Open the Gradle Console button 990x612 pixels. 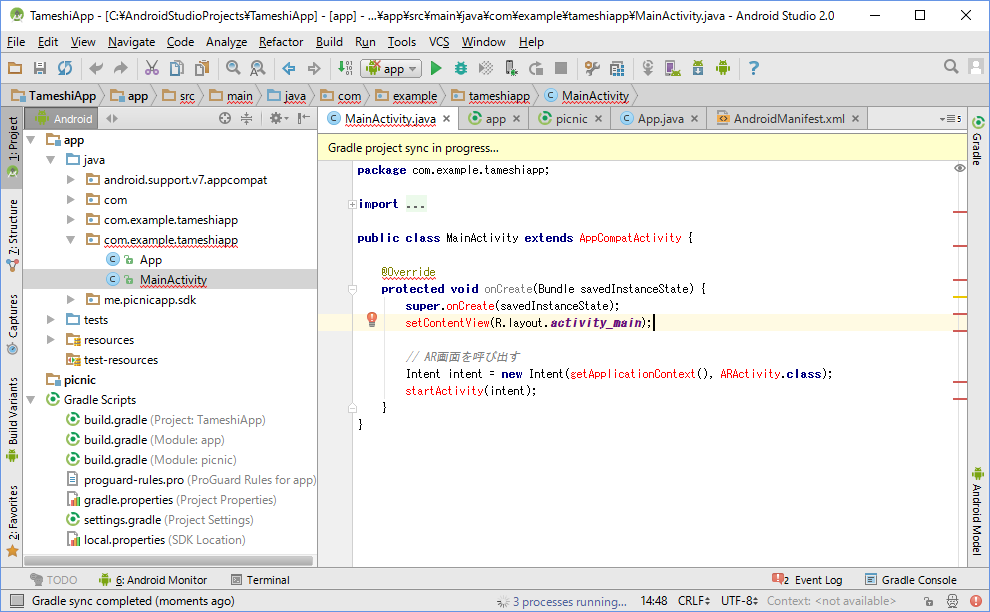tap(910, 580)
